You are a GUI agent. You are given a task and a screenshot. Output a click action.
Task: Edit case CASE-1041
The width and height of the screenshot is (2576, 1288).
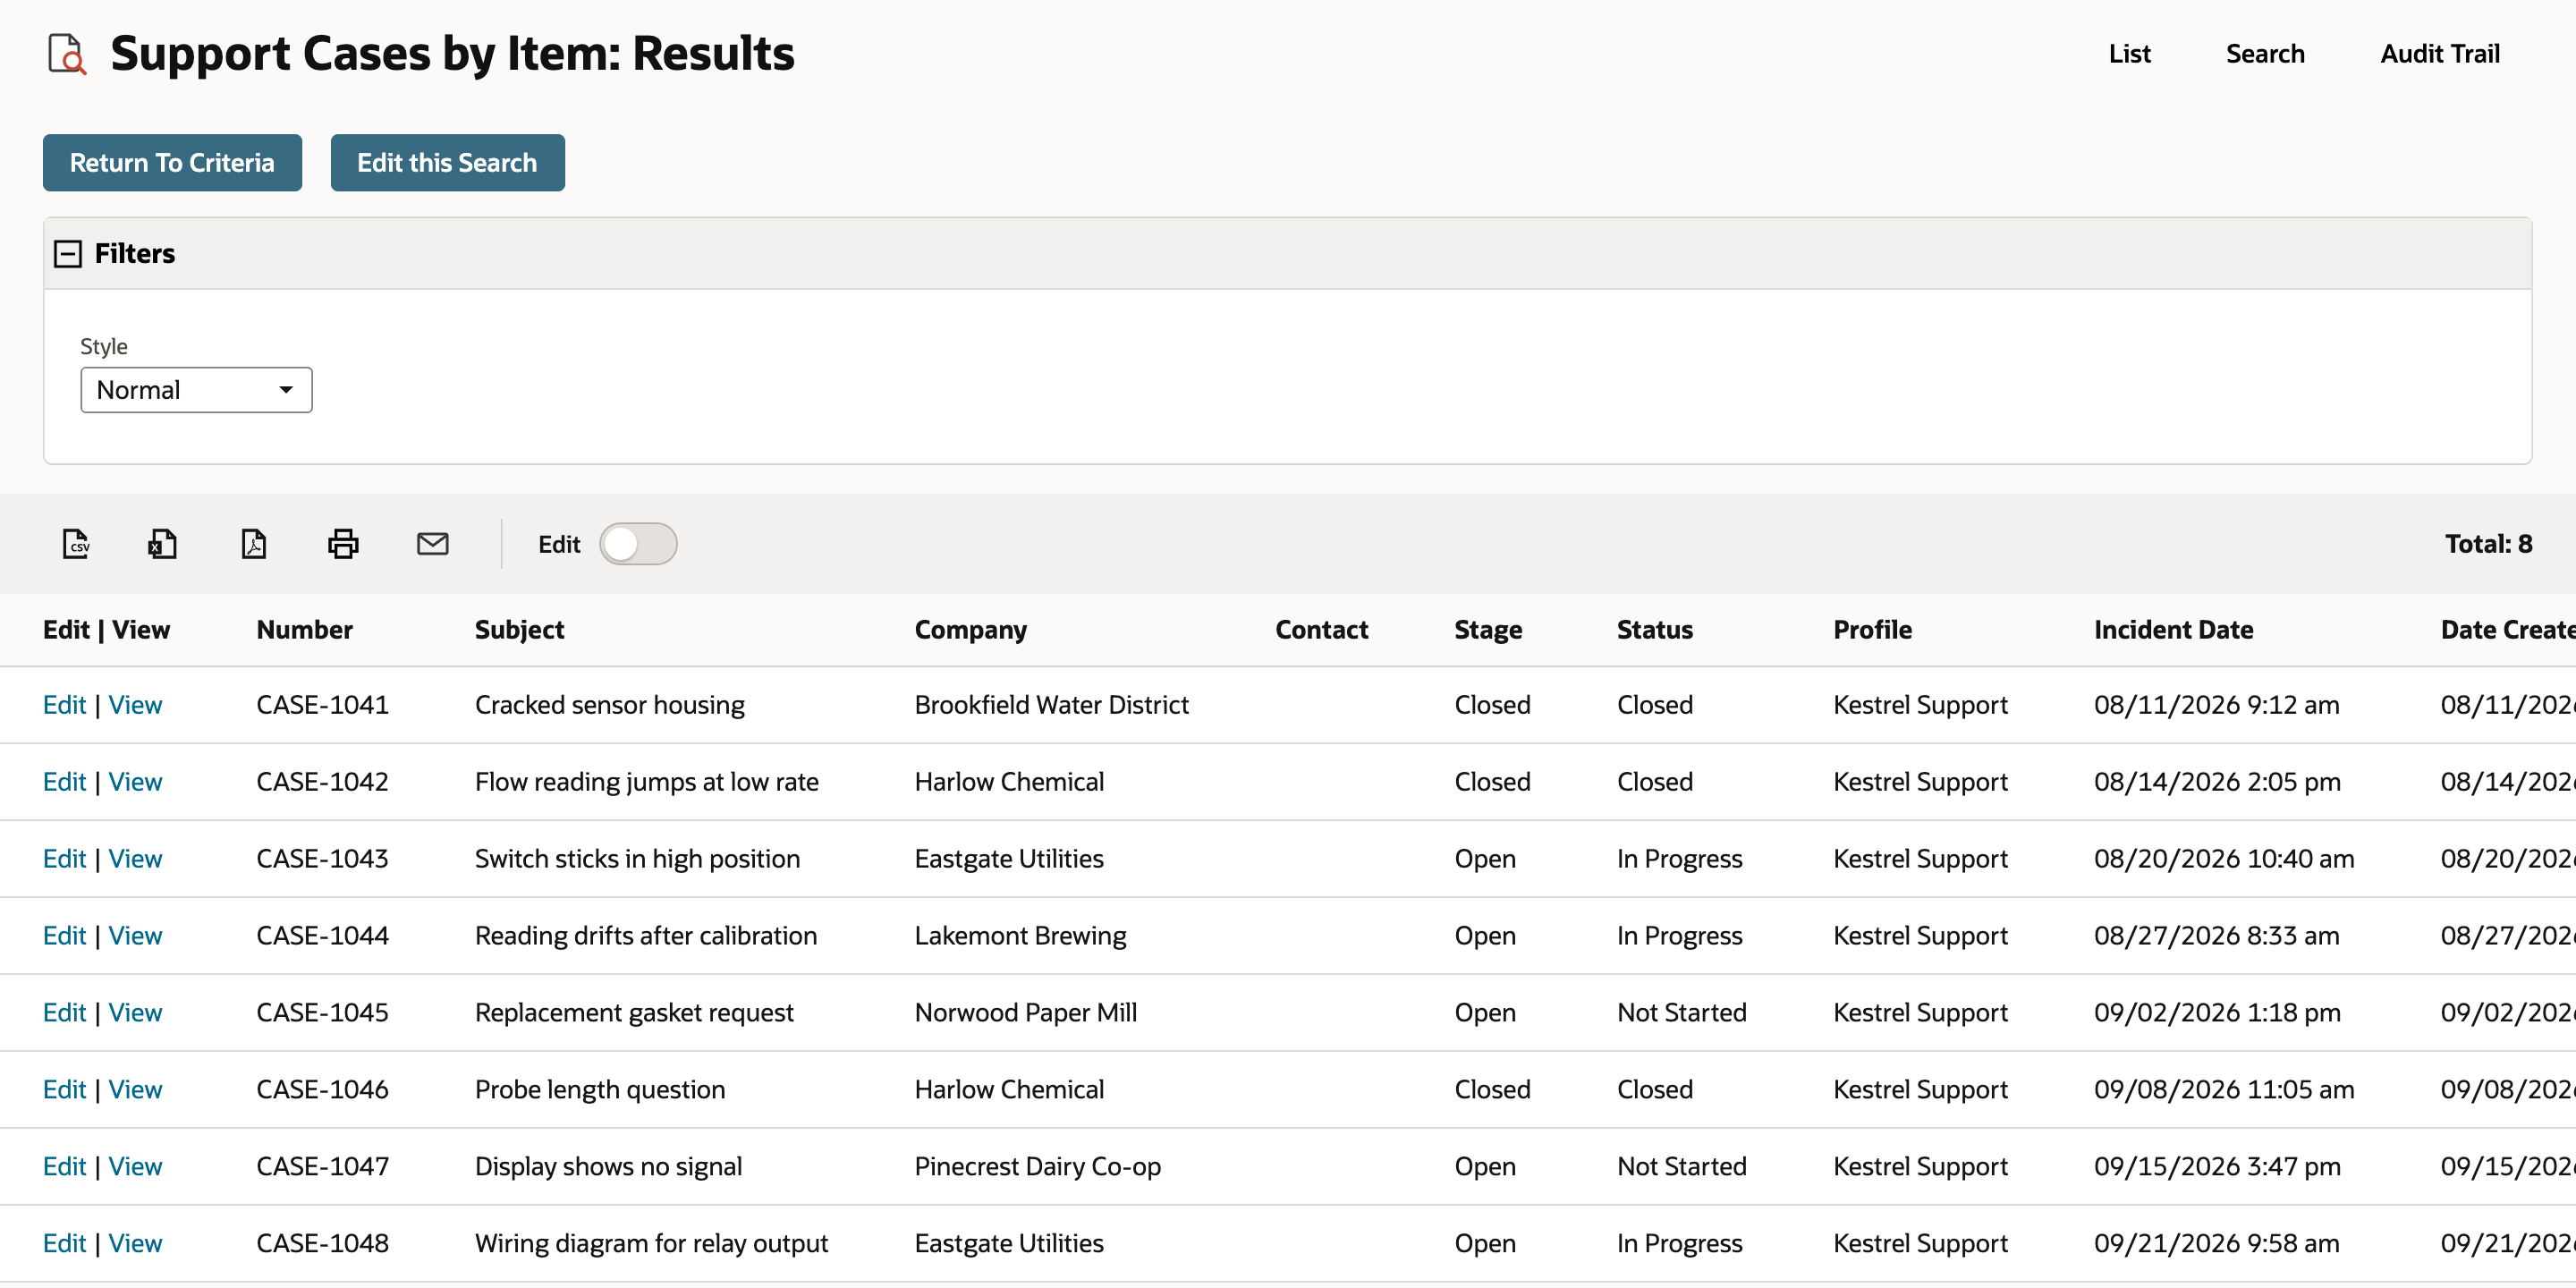coord(64,705)
